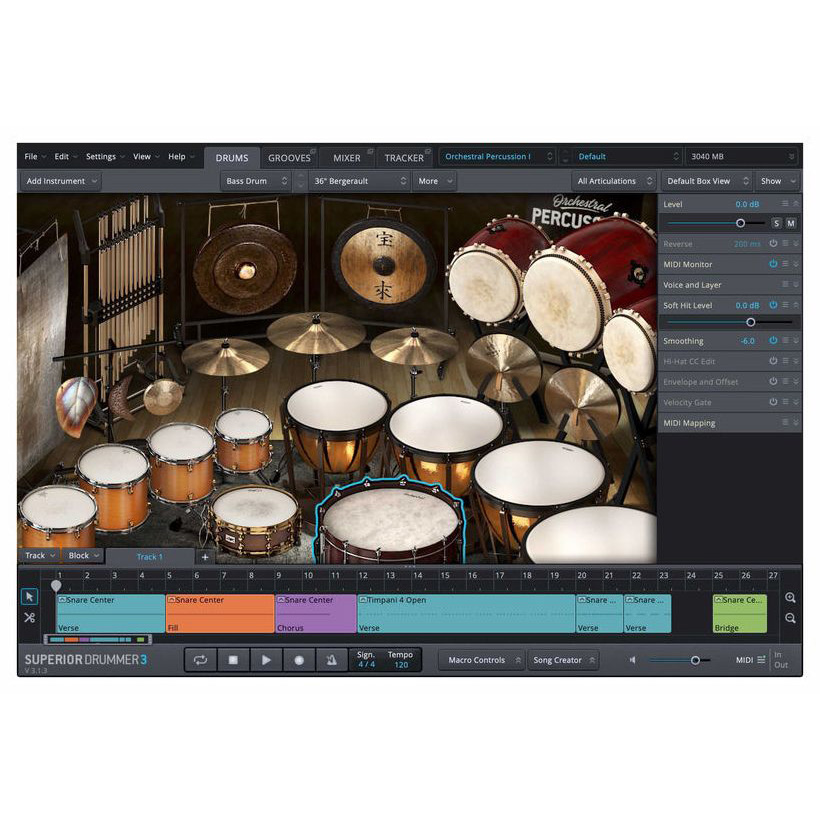Click the Level slider

coord(716,223)
